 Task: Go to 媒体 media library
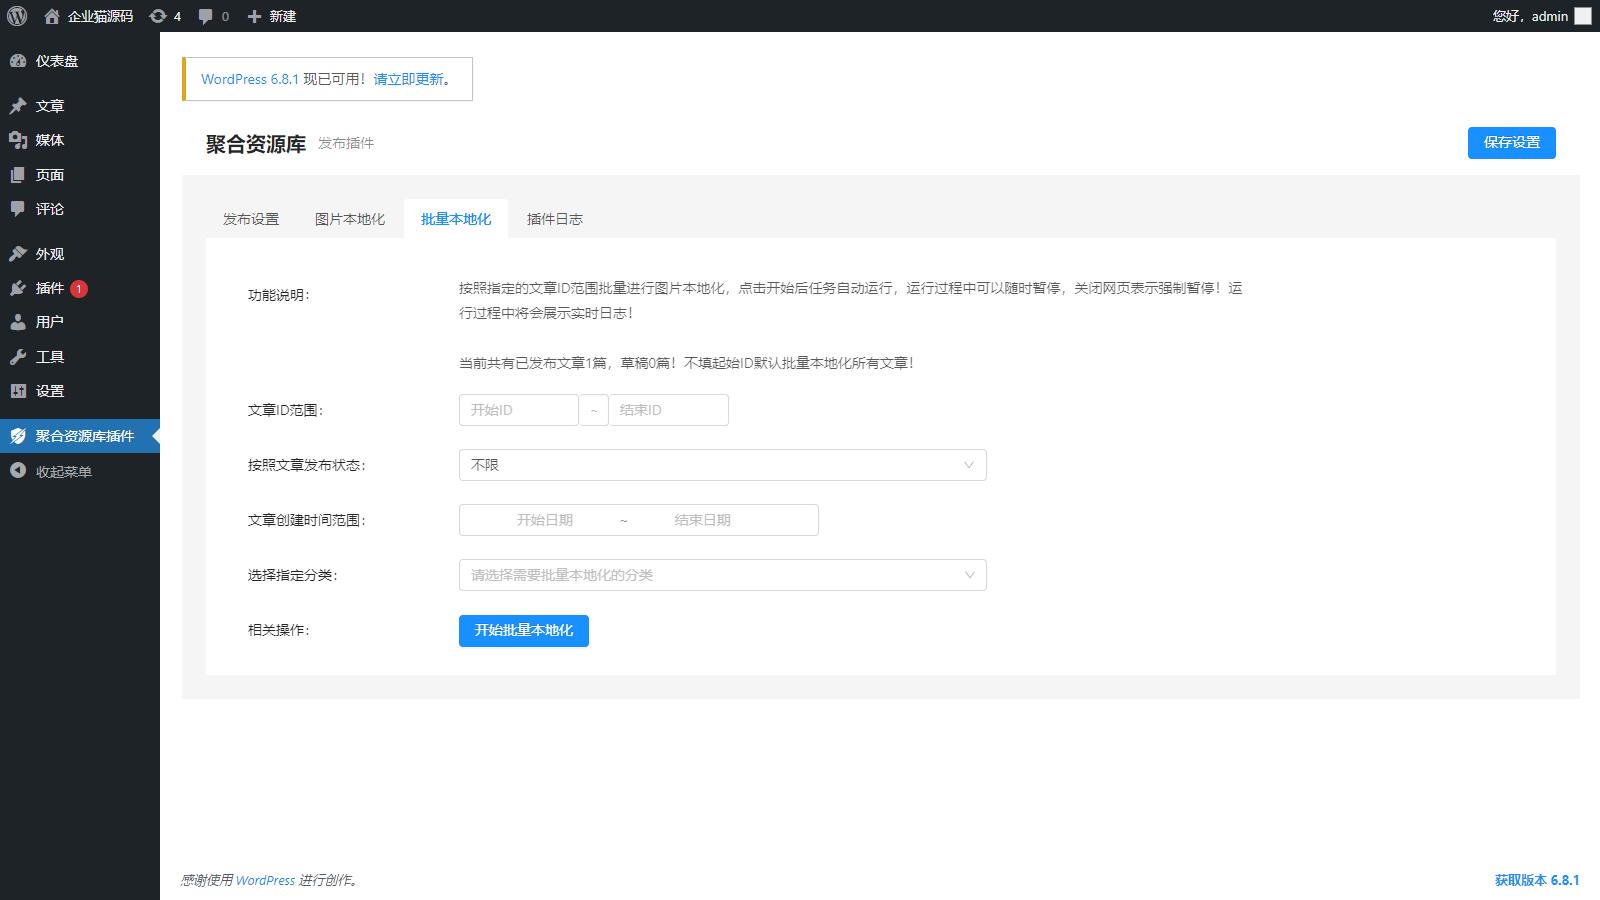coord(50,140)
